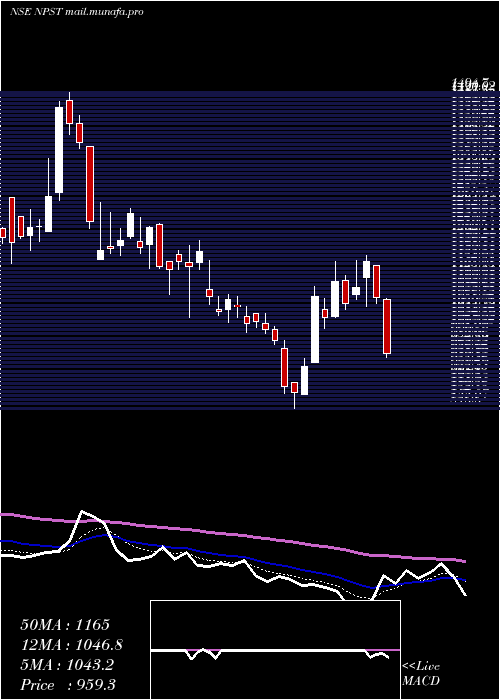The height and width of the screenshot is (700, 500).
Task: Click the 5MA : 1043.2 label
Action: [x=67, y=665]
